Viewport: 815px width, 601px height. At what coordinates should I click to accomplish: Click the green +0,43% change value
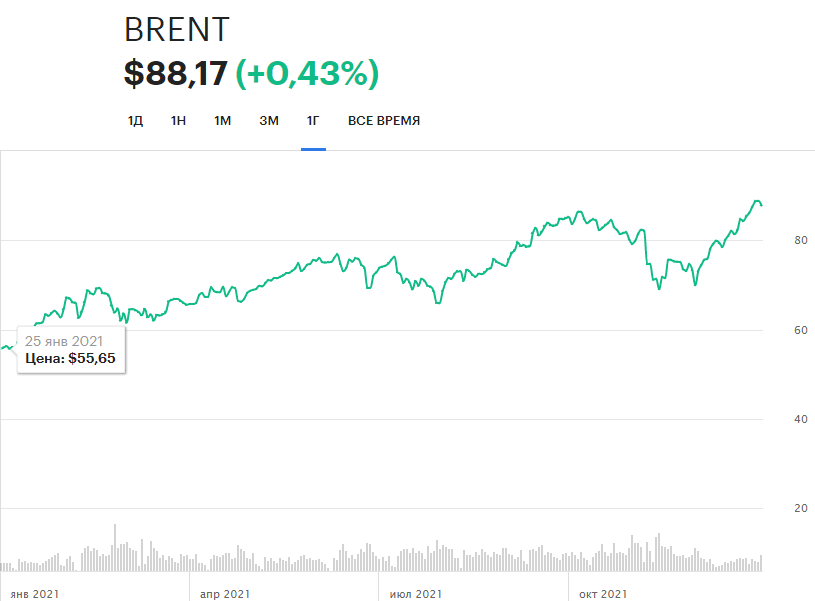point(307,73)
